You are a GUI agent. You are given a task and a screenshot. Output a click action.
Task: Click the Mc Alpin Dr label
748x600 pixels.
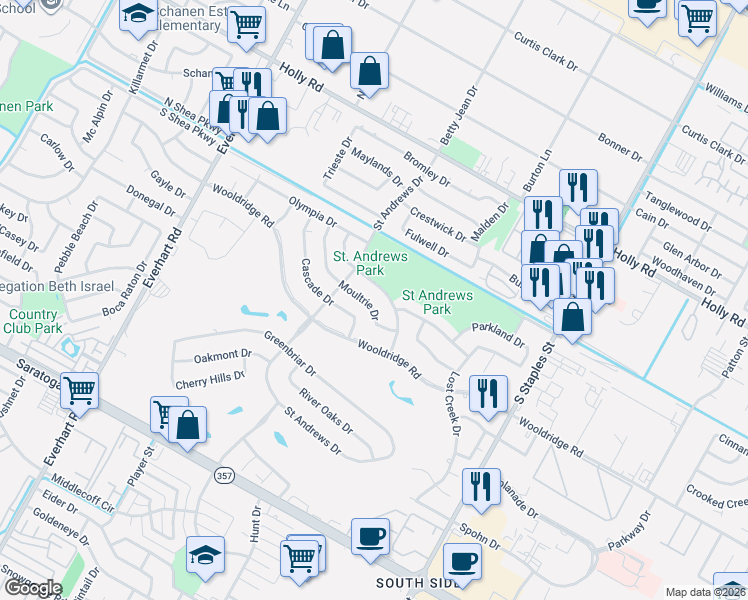pyautogui.click(x=98, y=117)
